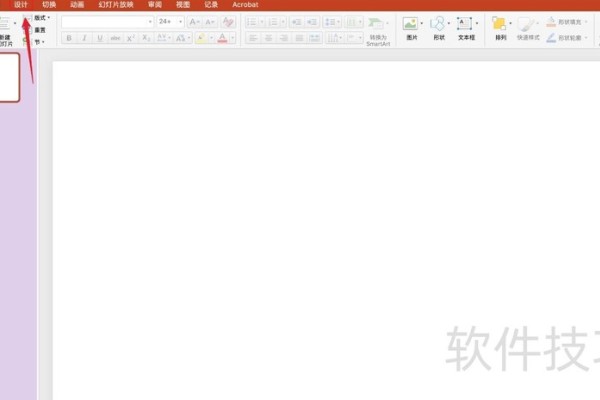Toggle strikethrough (abc) formatting
Image resolution: width=600 pixels, height=400 pixels.
click(x=115, y=38)
